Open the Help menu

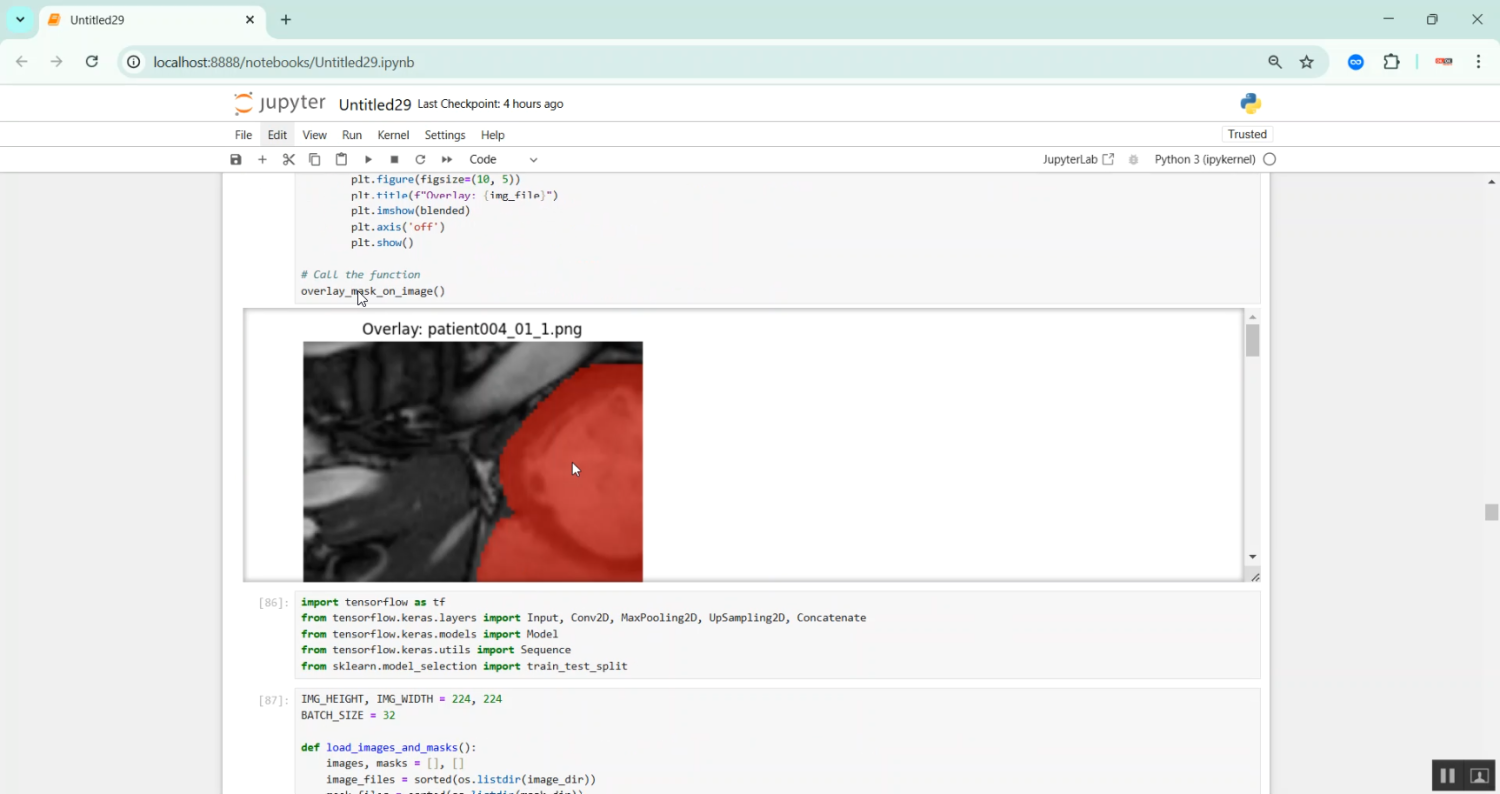tap(492, 135)
